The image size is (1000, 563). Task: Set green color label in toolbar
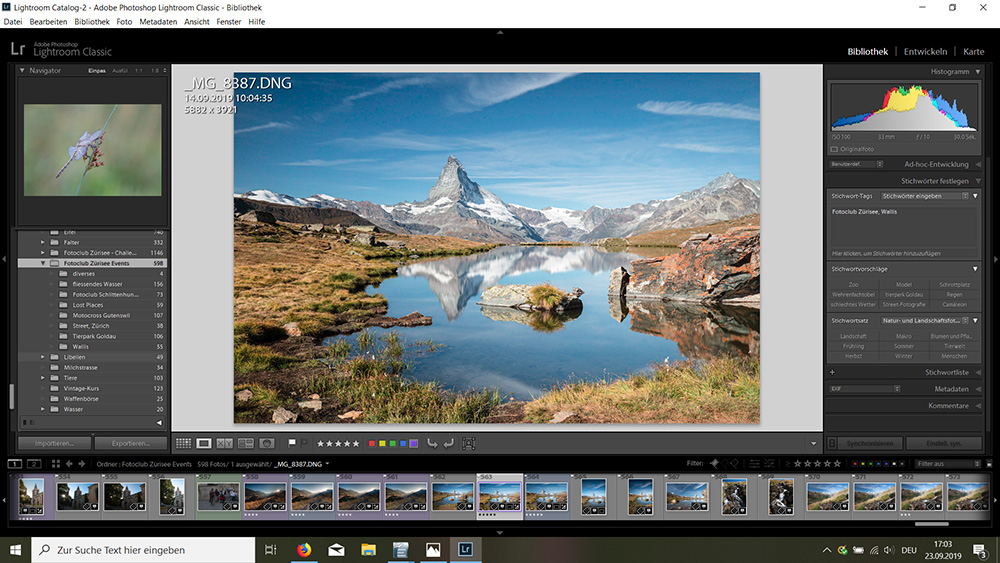tap(392, 443)
